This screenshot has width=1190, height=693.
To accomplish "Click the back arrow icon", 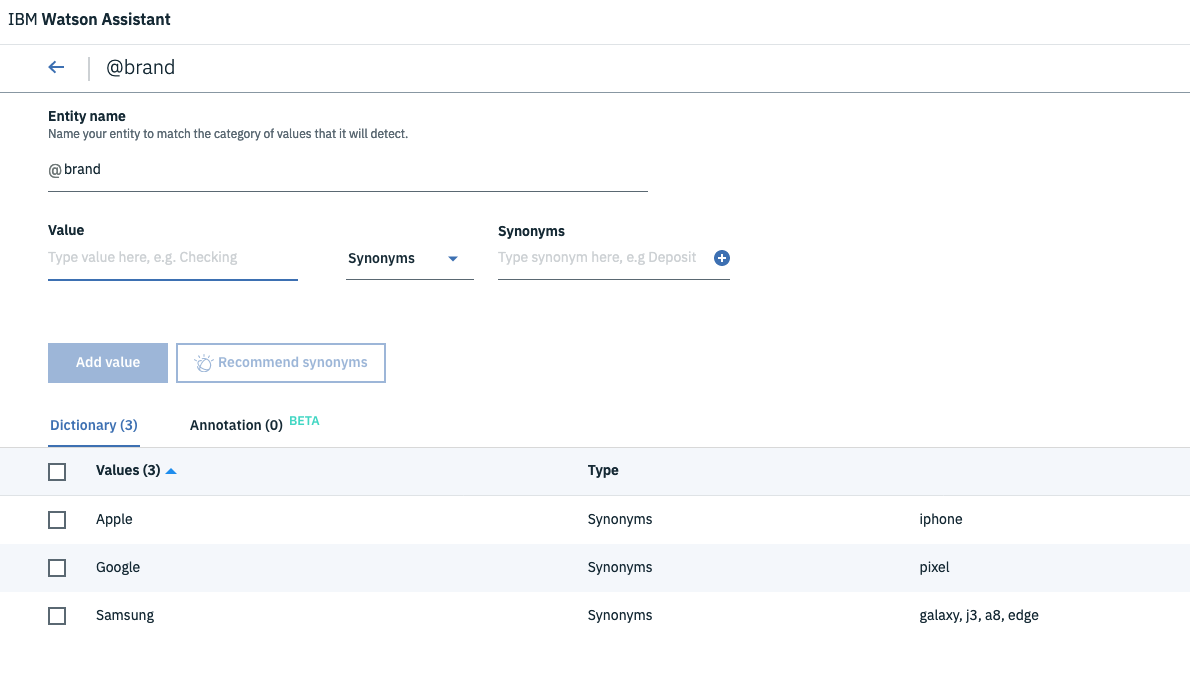I will (56, 67).
